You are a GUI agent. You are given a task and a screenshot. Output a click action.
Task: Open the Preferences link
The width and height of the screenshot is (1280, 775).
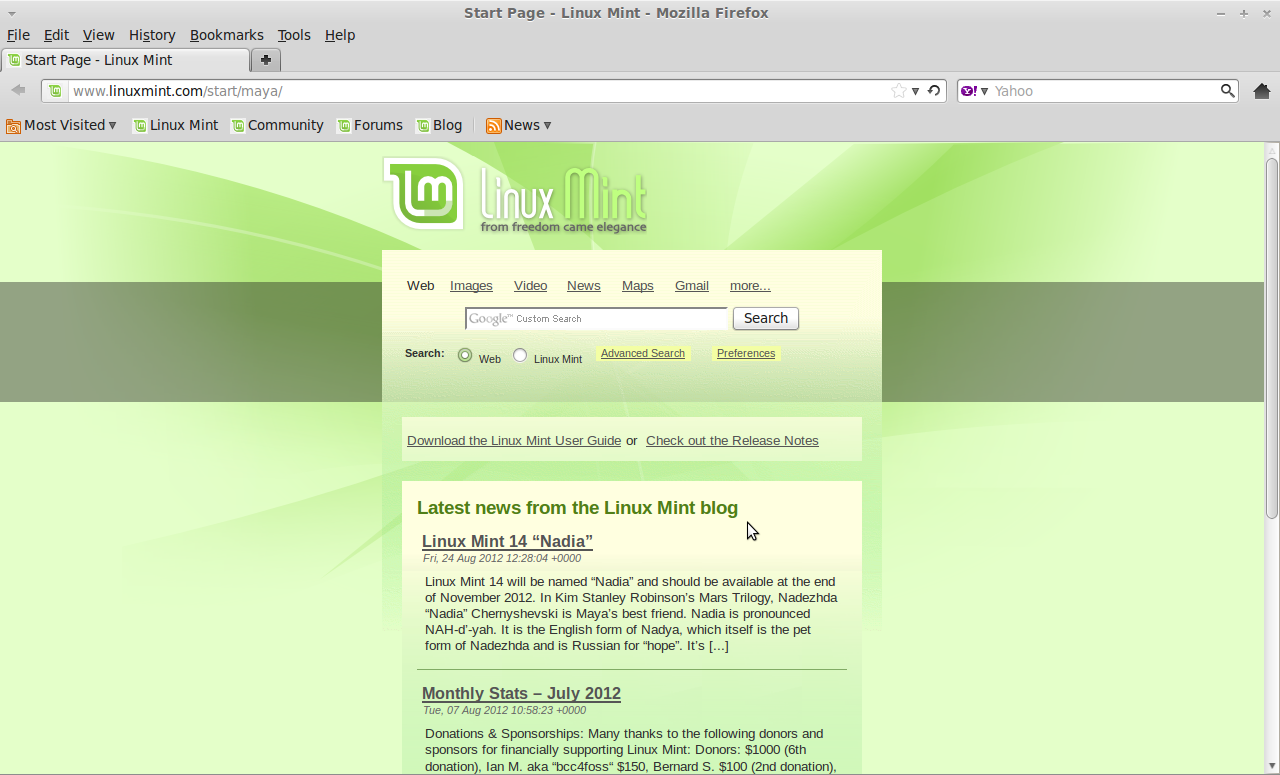click(746, 353)
